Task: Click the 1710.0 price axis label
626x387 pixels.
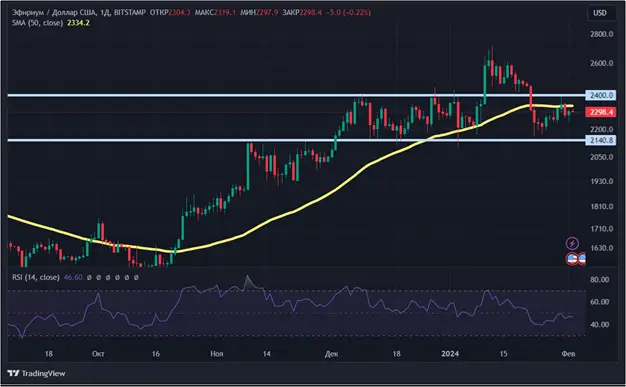Action: tap(602, 229)
